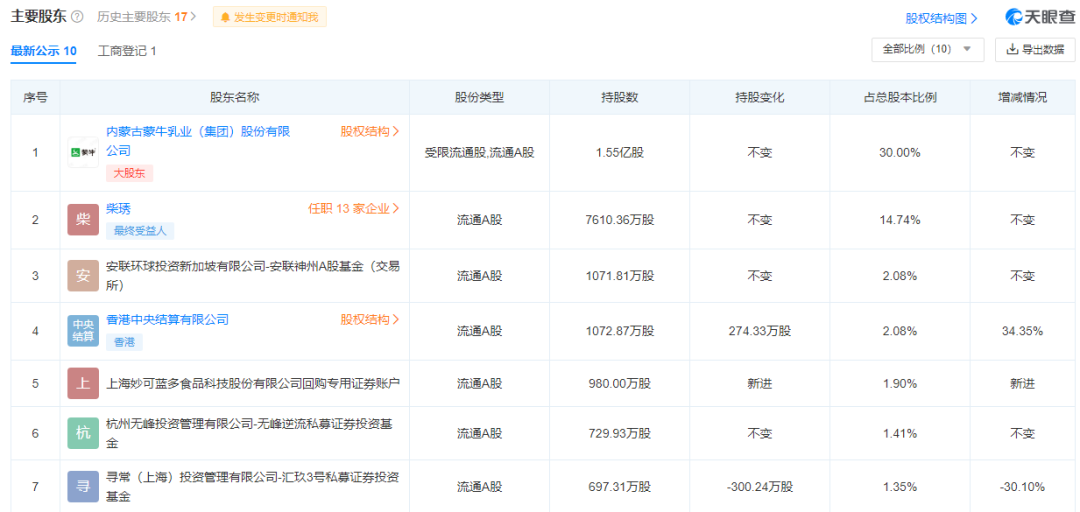Open 股权结构 for 内蒙古蒙牛乳业
The height and width of the screenshot is (512, 1080).
point(370,132)
